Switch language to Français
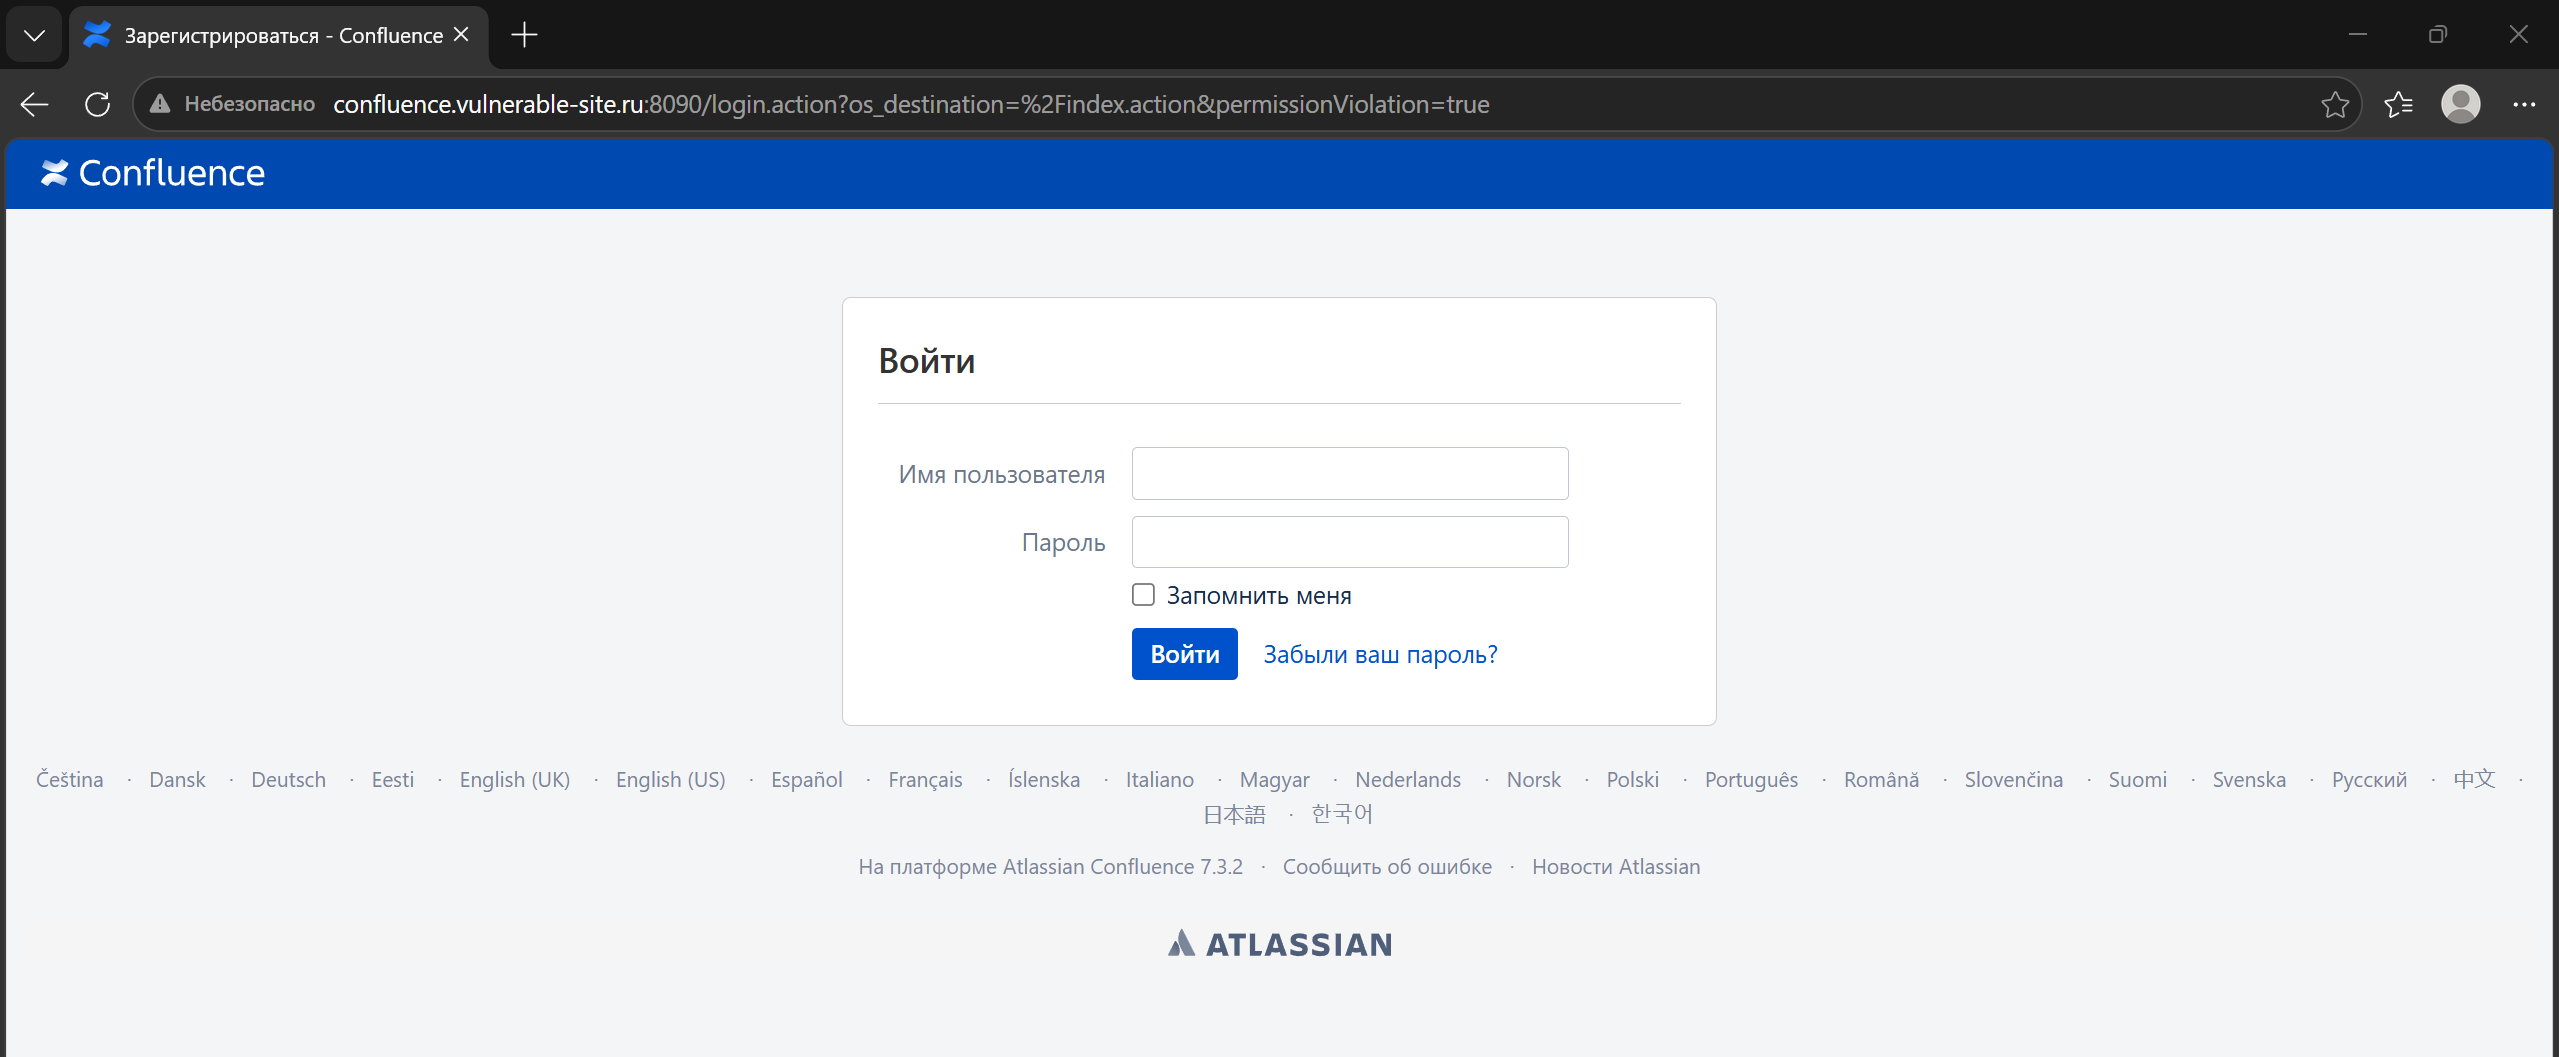2559x1057 pixels. click(x=926, y=780)
